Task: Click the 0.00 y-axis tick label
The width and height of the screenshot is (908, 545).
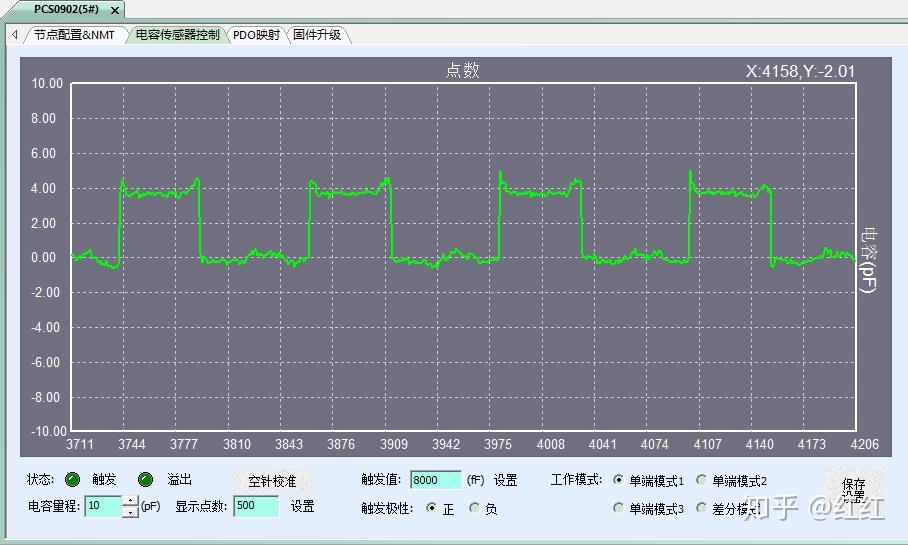Action: [43, 258]
